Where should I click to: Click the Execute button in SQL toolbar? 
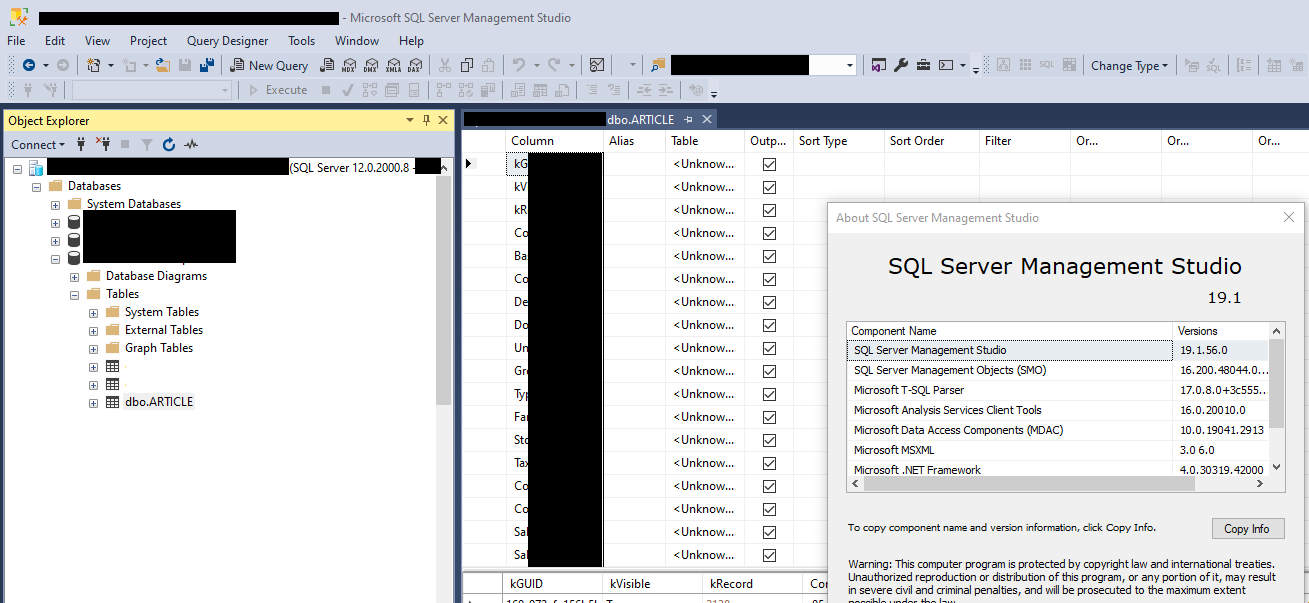pos(279,90)
